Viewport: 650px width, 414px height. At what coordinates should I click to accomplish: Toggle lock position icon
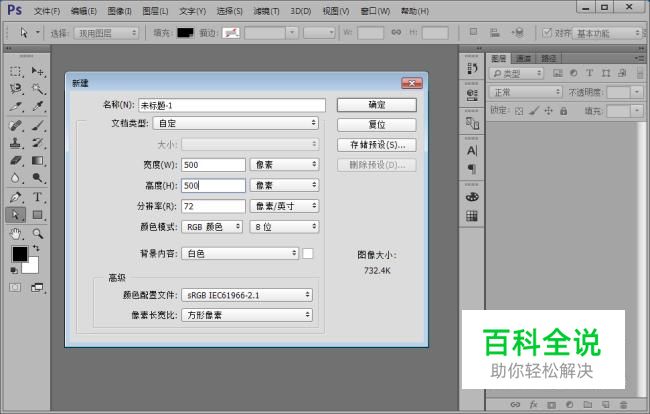click(x=548, y=111)
